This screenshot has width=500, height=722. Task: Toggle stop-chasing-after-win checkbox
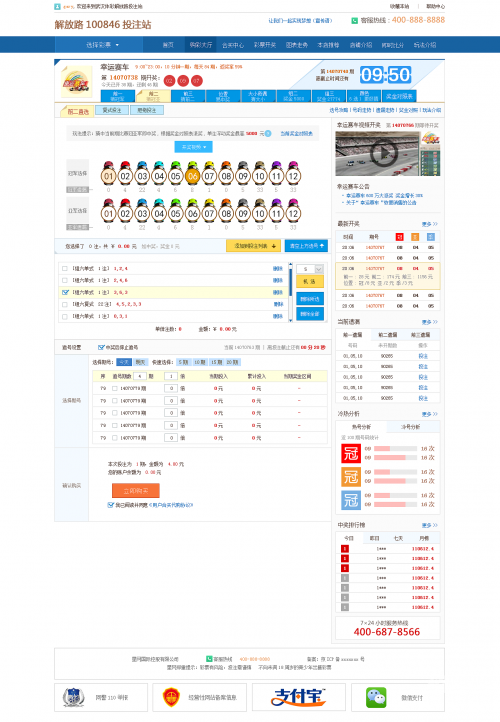pos(101,347)
